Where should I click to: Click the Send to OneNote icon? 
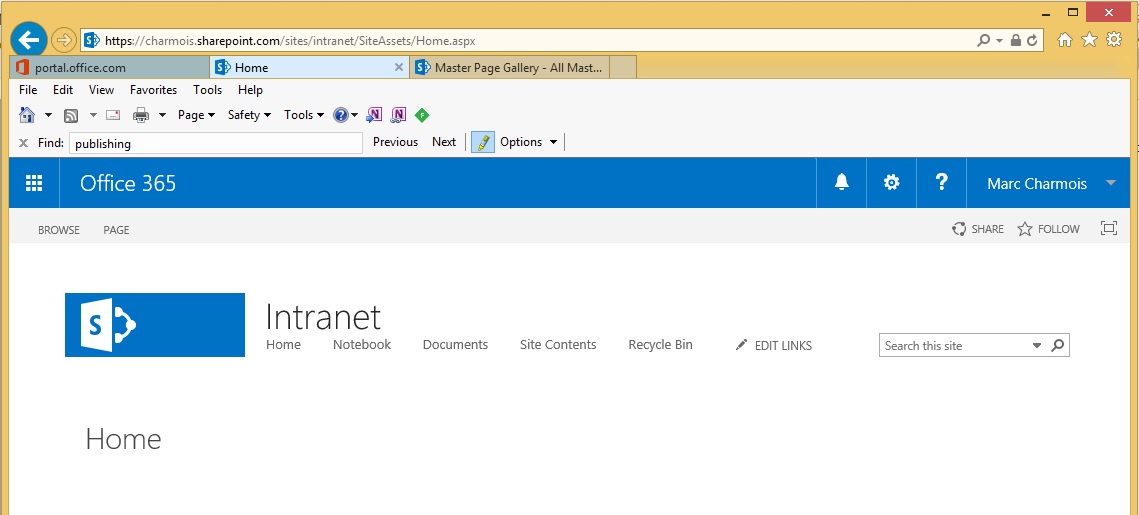pyautogui.click(x=374, y=115)
